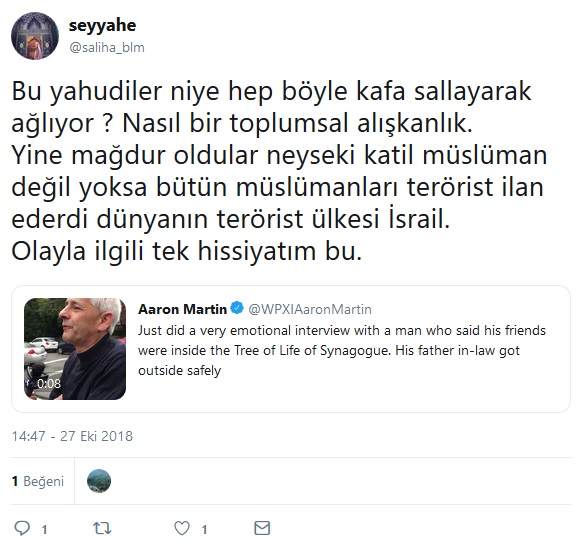
Task: Click the main Turkish tweet text
Action: pyautogui.click(x=279, y=171)
